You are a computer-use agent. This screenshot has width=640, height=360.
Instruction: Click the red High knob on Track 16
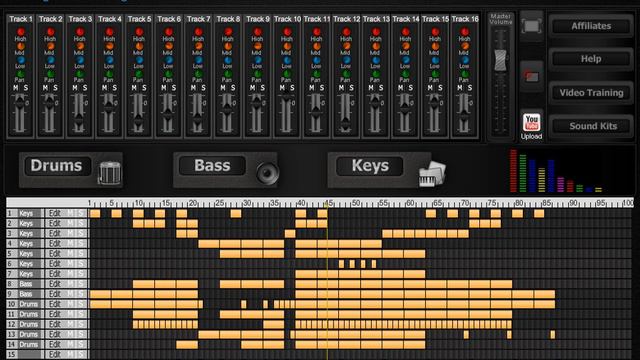click(x=464, y=31)
